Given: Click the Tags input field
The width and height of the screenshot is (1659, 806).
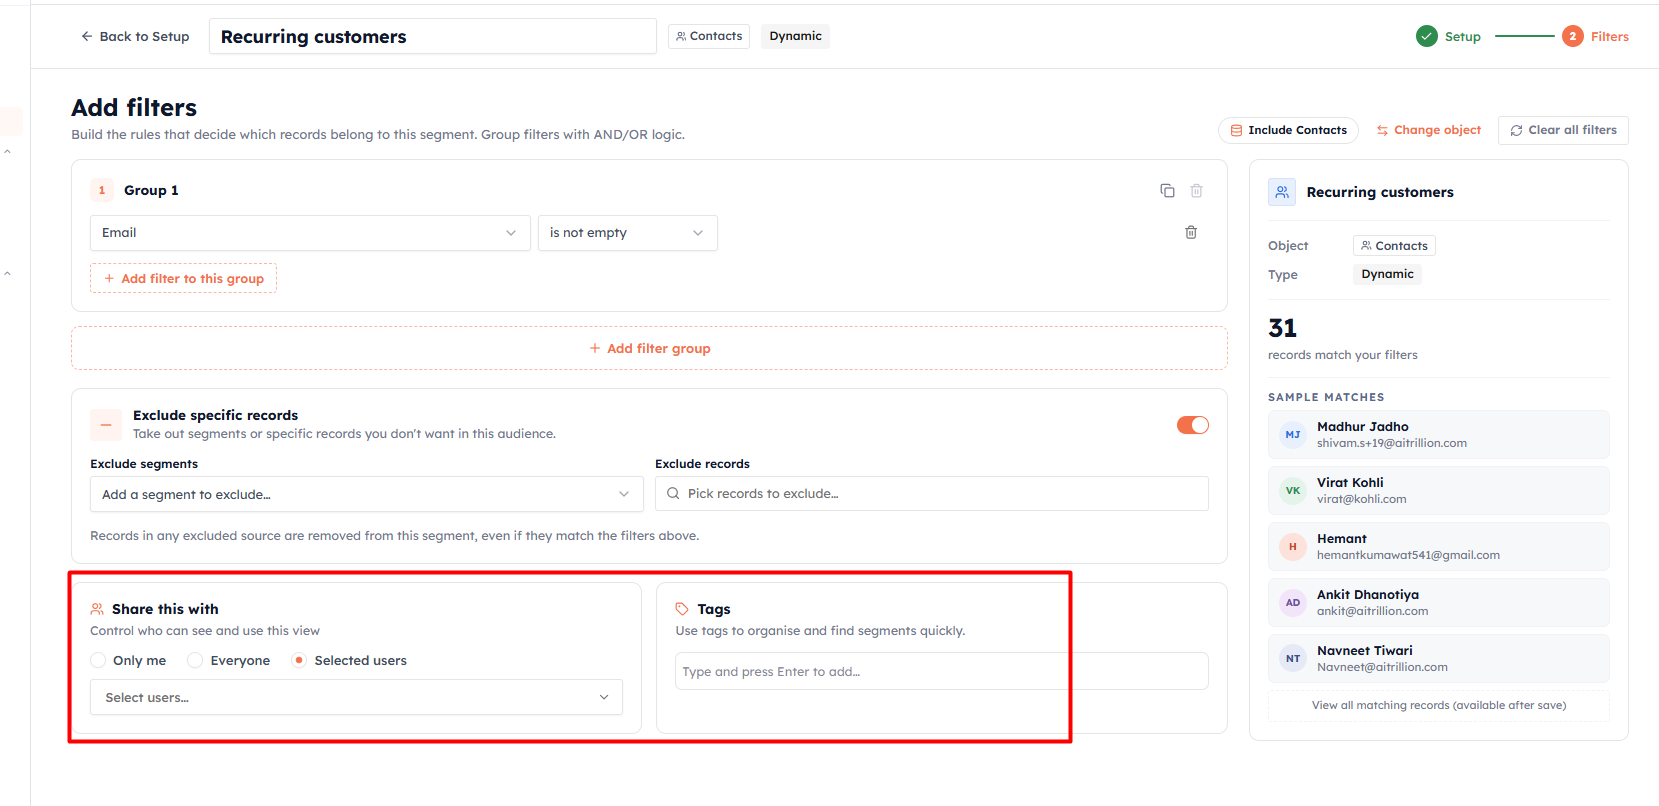Looking at the screenshot, I should pyautogui.click(x=942, y=671).
